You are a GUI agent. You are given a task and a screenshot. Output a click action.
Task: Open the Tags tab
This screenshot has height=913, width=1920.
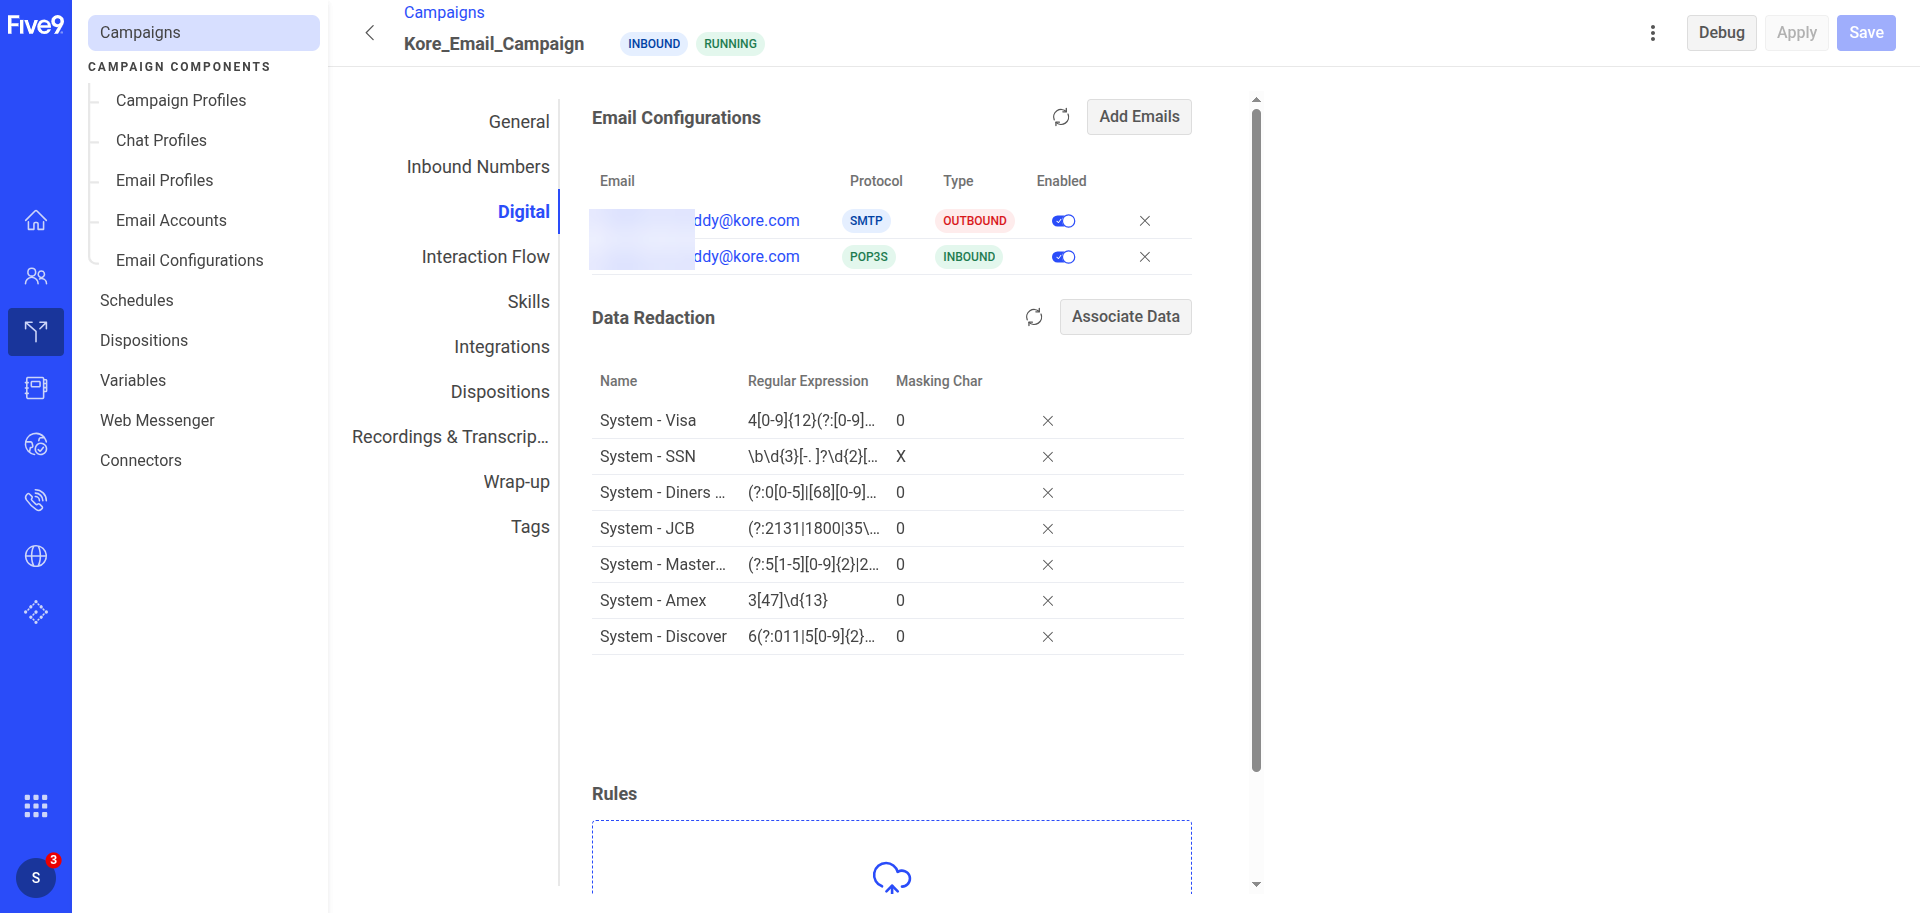(x=530, y=527)
